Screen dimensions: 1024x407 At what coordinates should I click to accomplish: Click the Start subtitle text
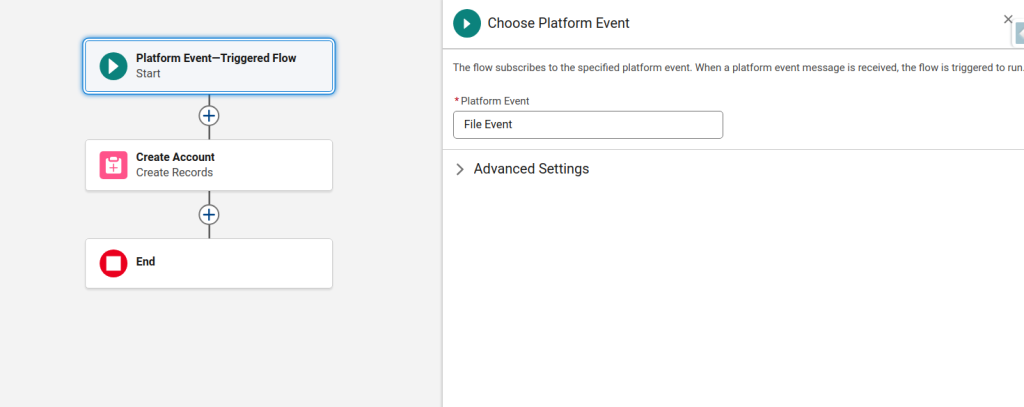148,74
